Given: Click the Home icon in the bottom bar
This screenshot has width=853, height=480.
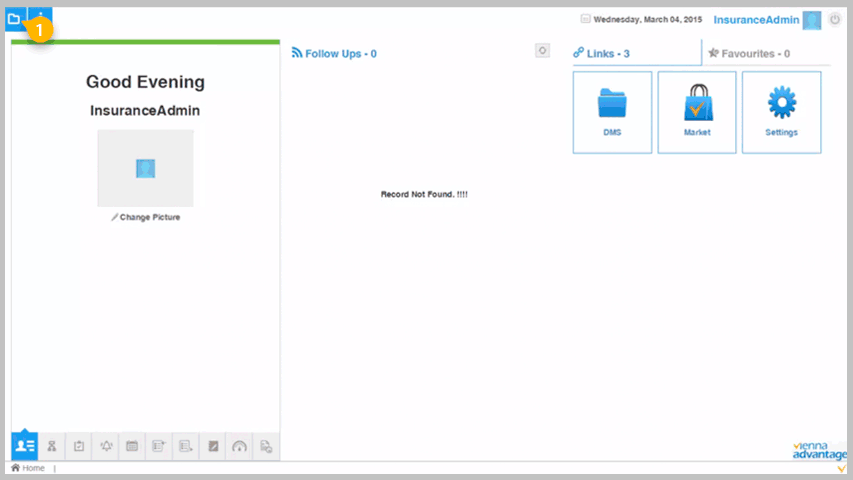Looking at the screenshot, I should pos(15,467).
